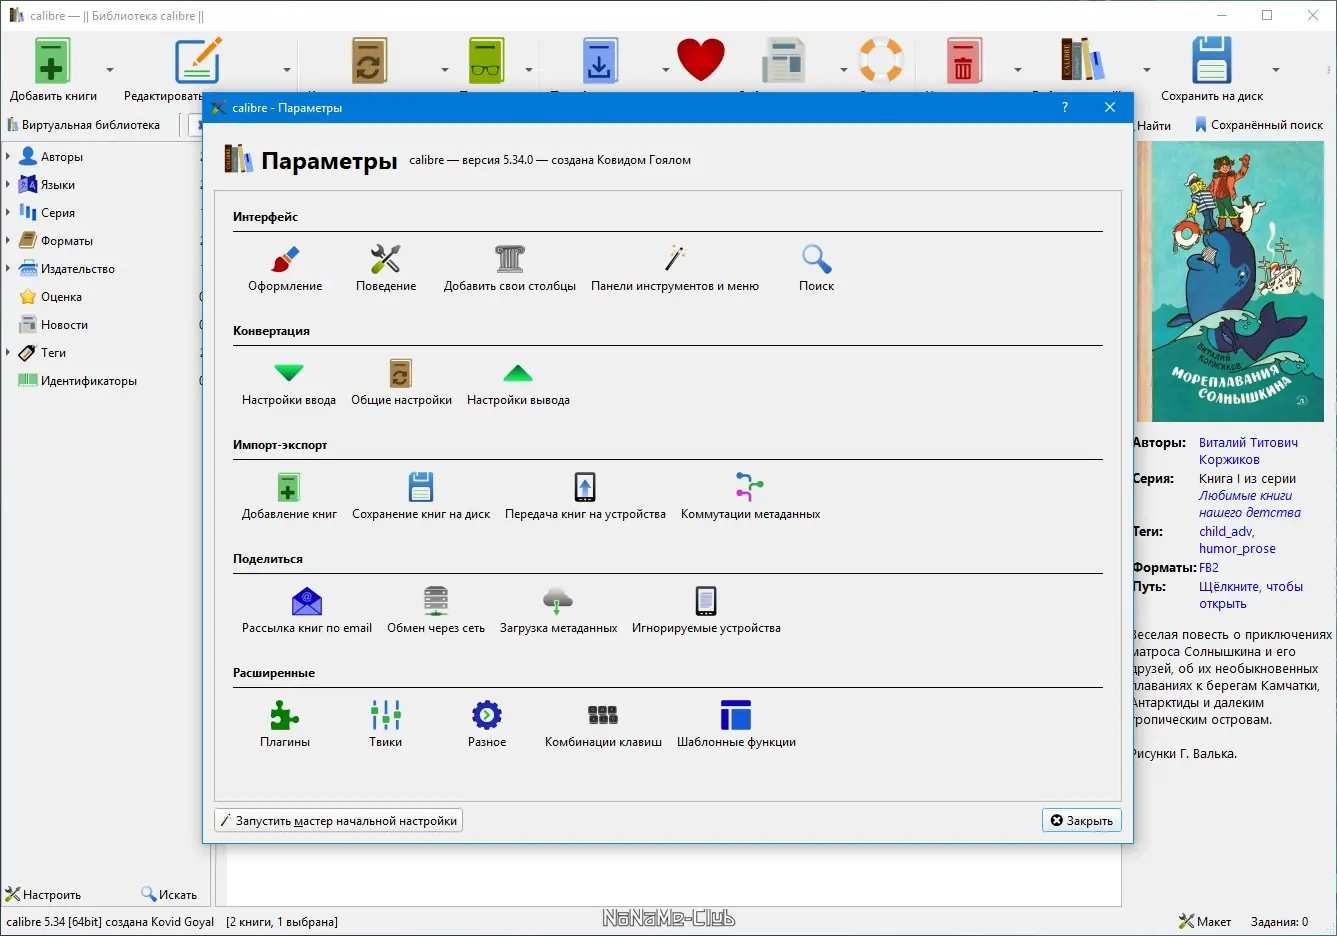Select Оценка in the tag browser

click(x=61, y=297)
